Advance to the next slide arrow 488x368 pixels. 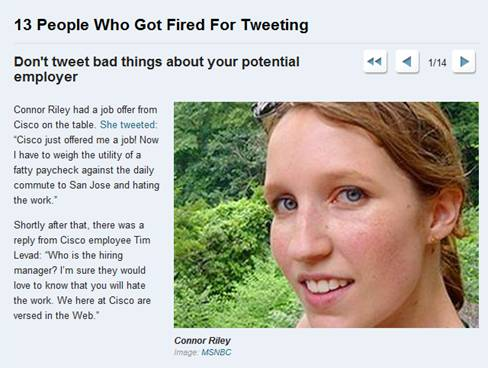coord(464,62)
